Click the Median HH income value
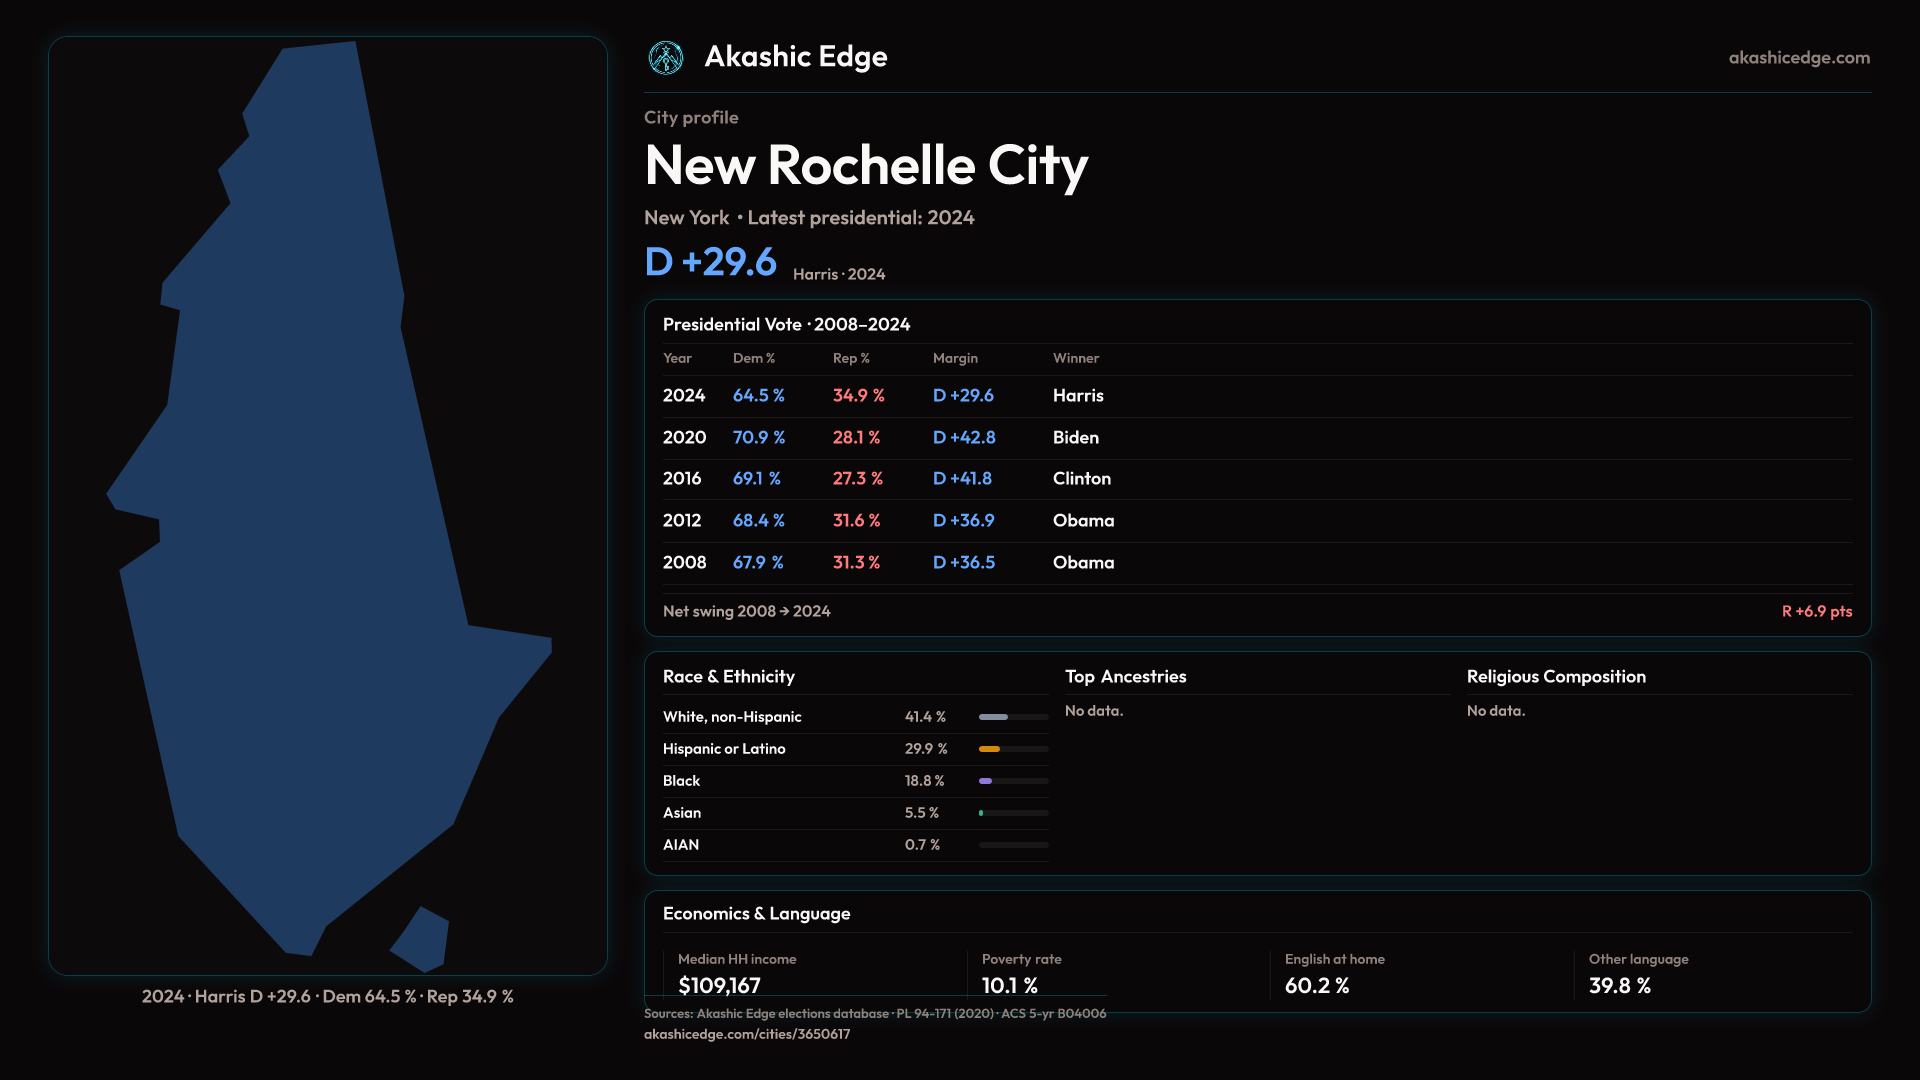Image resolution: width=1920 pixels, height=1080 pixels. point(719,985)
